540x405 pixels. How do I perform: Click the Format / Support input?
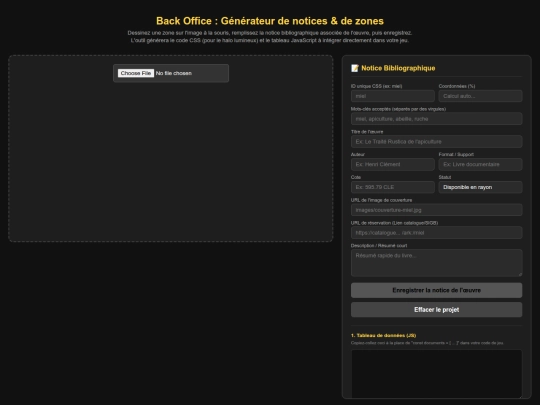point(480,164)
